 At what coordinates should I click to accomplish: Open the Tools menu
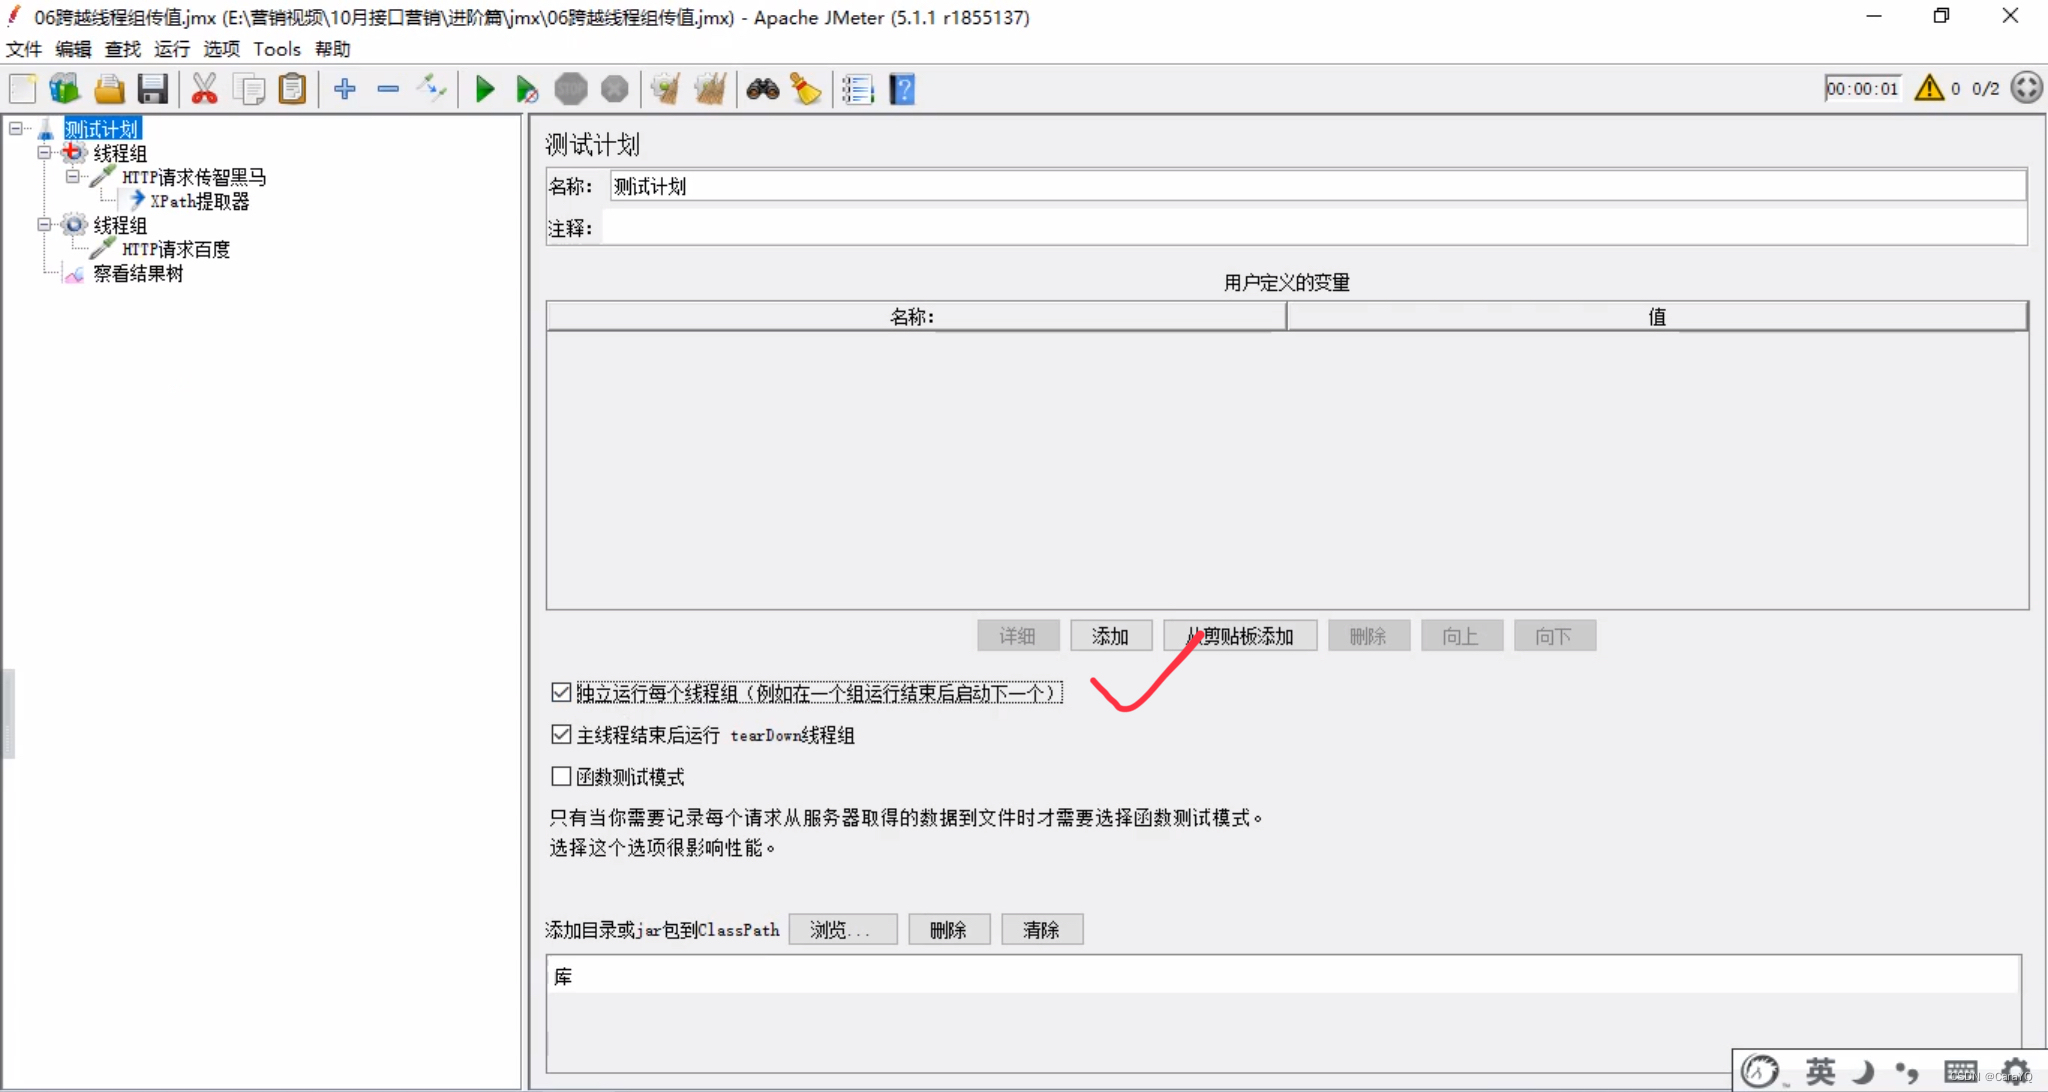point(277,49)
